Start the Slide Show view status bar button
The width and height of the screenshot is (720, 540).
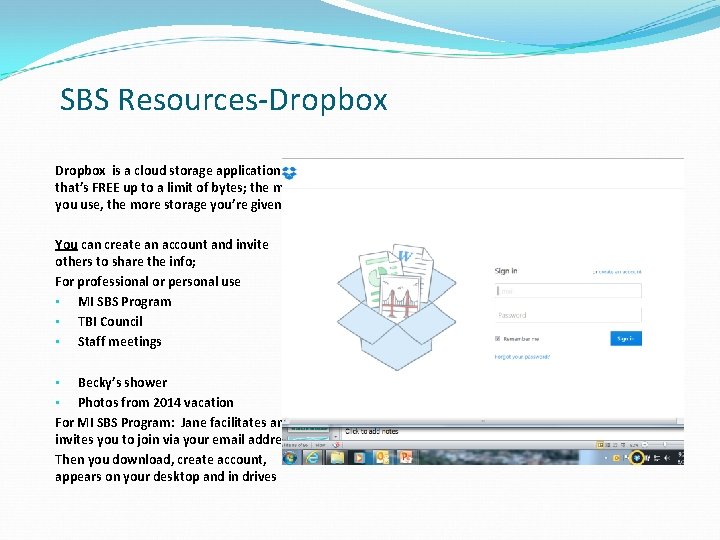pyautogui.click(x=623, y=445)
